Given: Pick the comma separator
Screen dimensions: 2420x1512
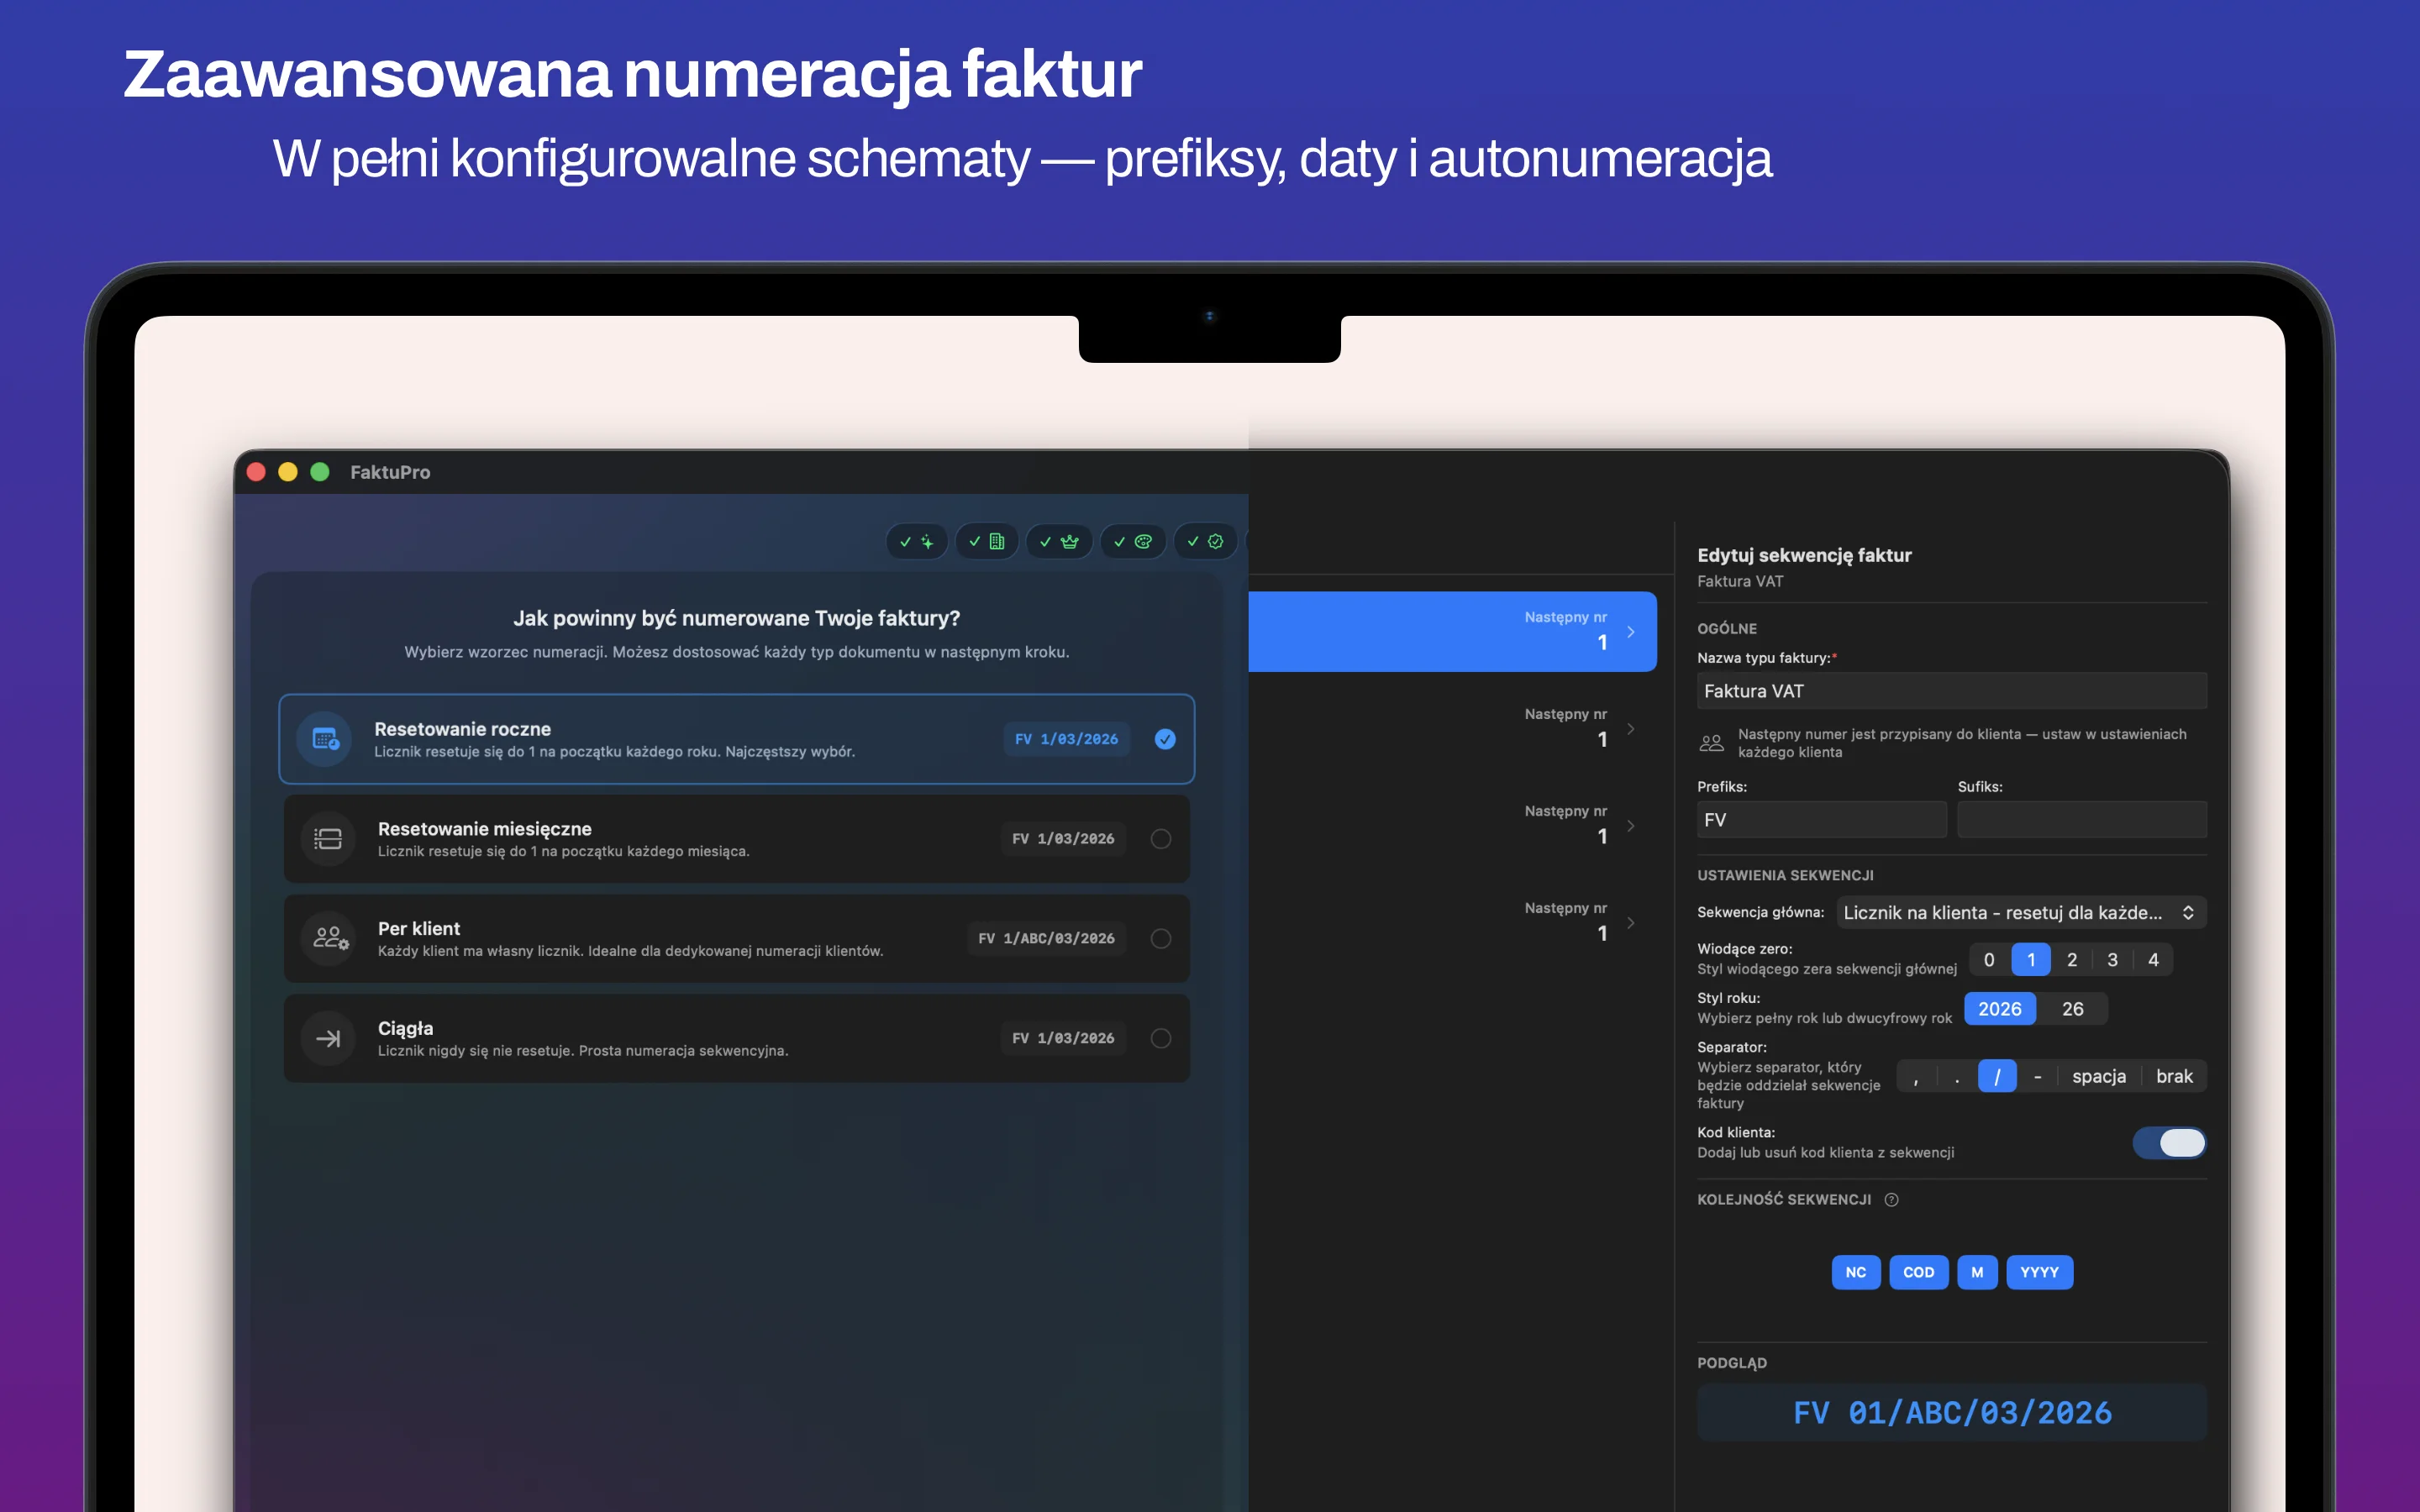Looking at the screenshot, I should 1916,1076.
